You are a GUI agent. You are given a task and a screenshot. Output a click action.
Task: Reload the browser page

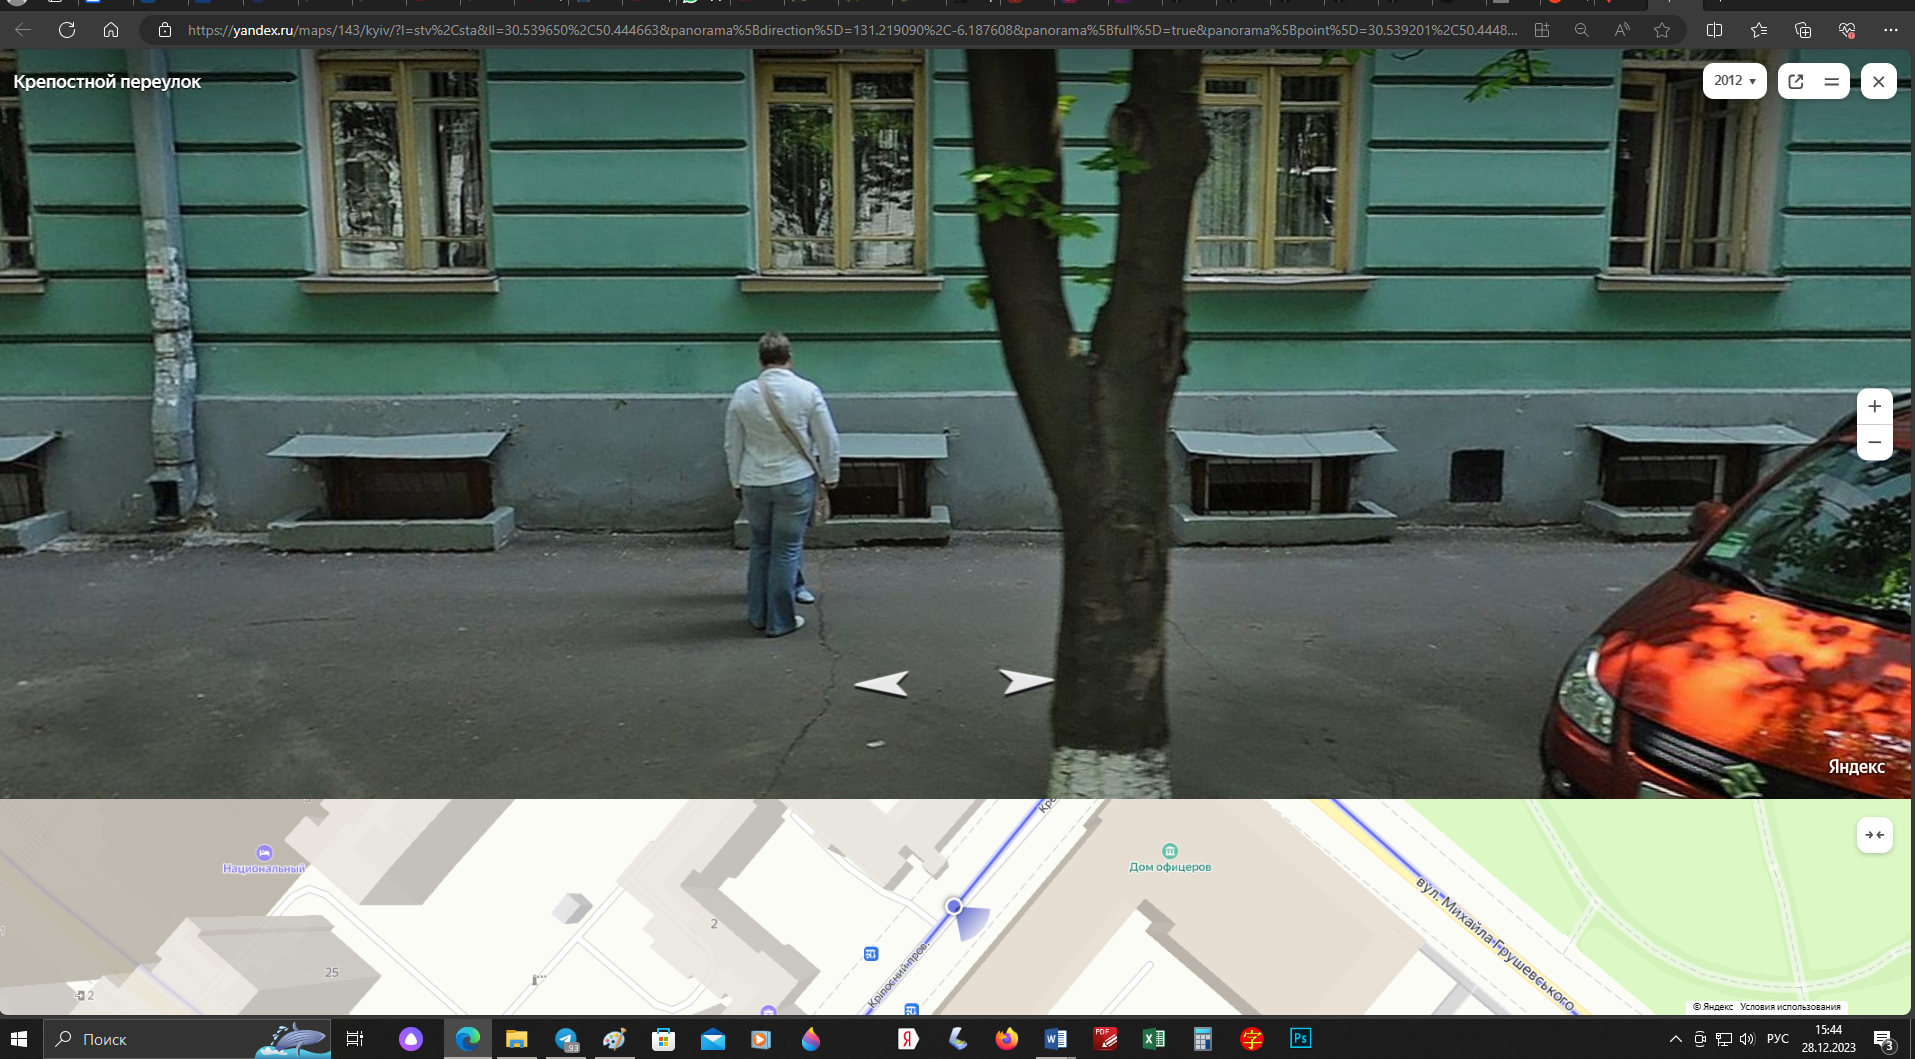pyautogui.click(x=67, y=30)
